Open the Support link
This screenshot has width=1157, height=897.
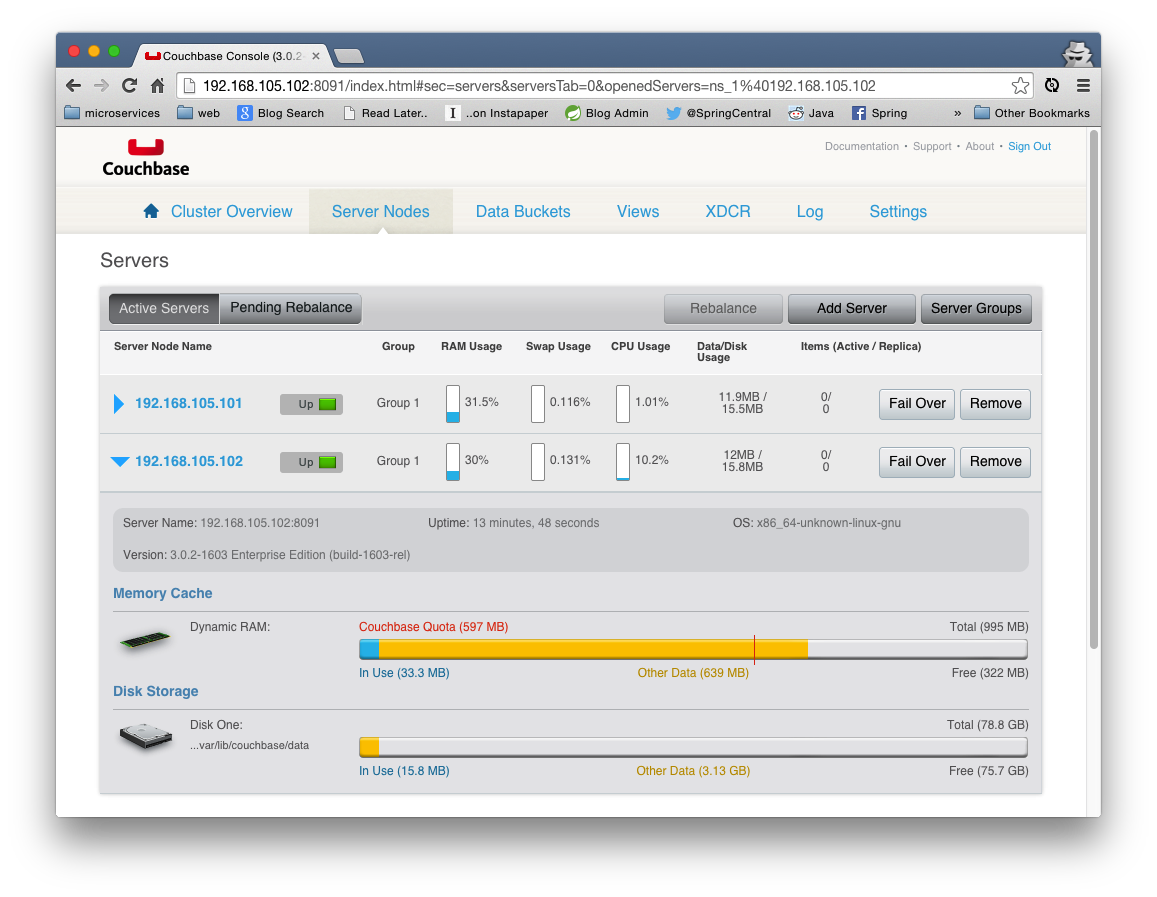coord(932,146)
